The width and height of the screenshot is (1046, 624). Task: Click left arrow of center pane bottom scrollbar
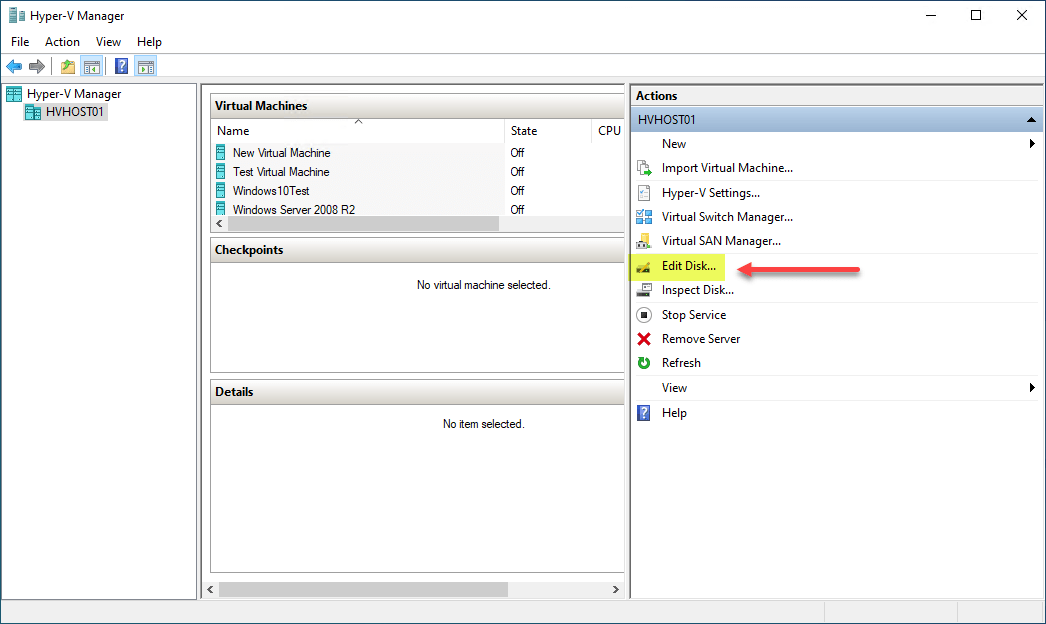pos(211,589)
